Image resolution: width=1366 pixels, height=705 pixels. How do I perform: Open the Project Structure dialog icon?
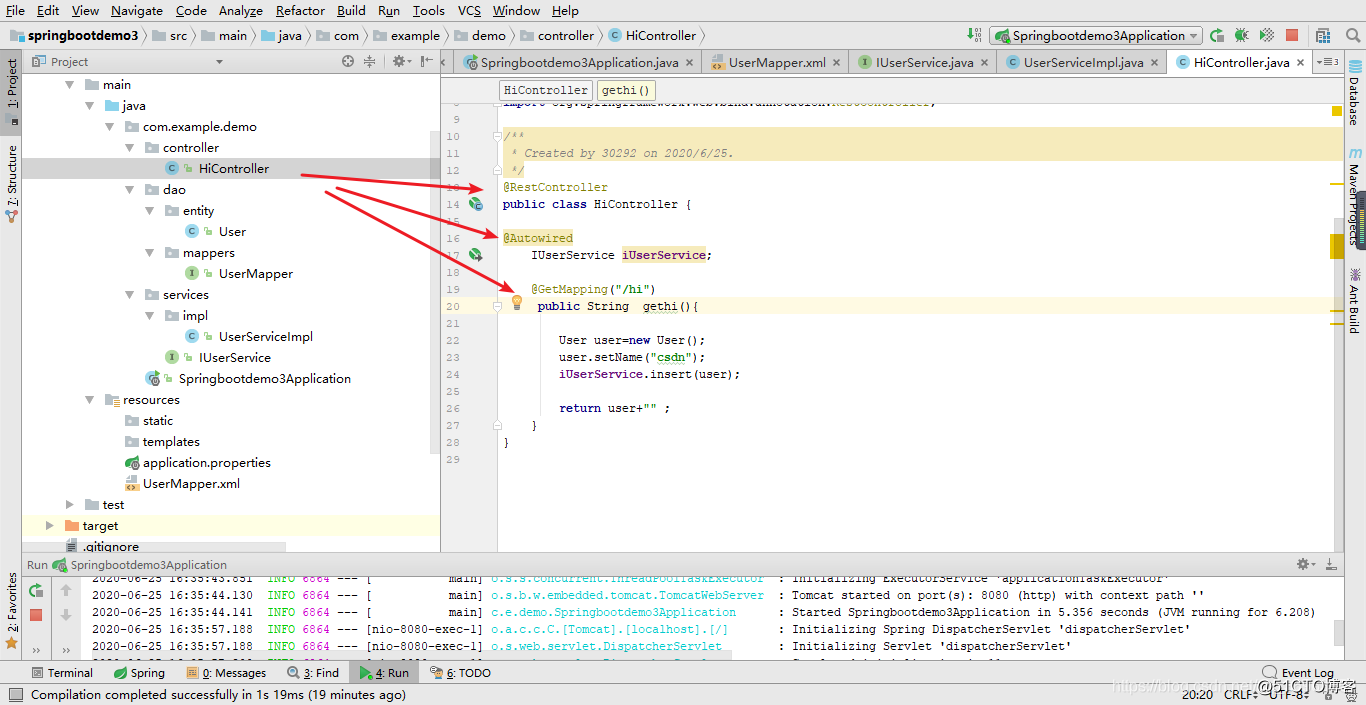click(1322, 35)
